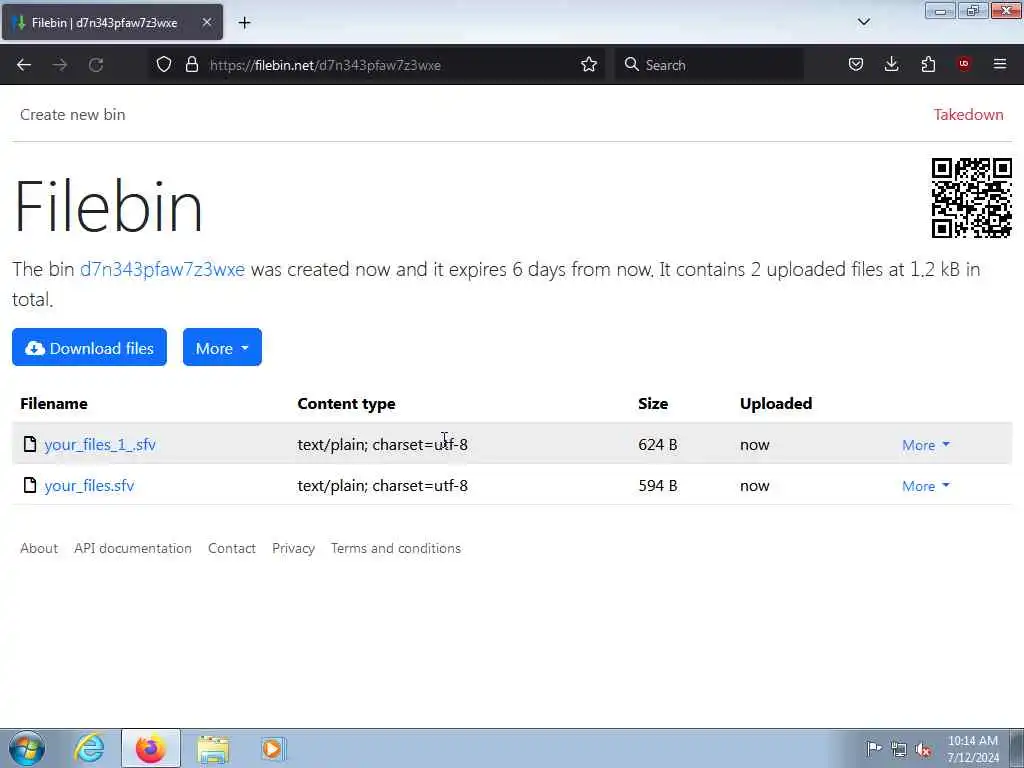The width and height of the screenshot is (1024, 768).
Task: Open the media player taskbar icon
Action: click(x=272, y=748)
